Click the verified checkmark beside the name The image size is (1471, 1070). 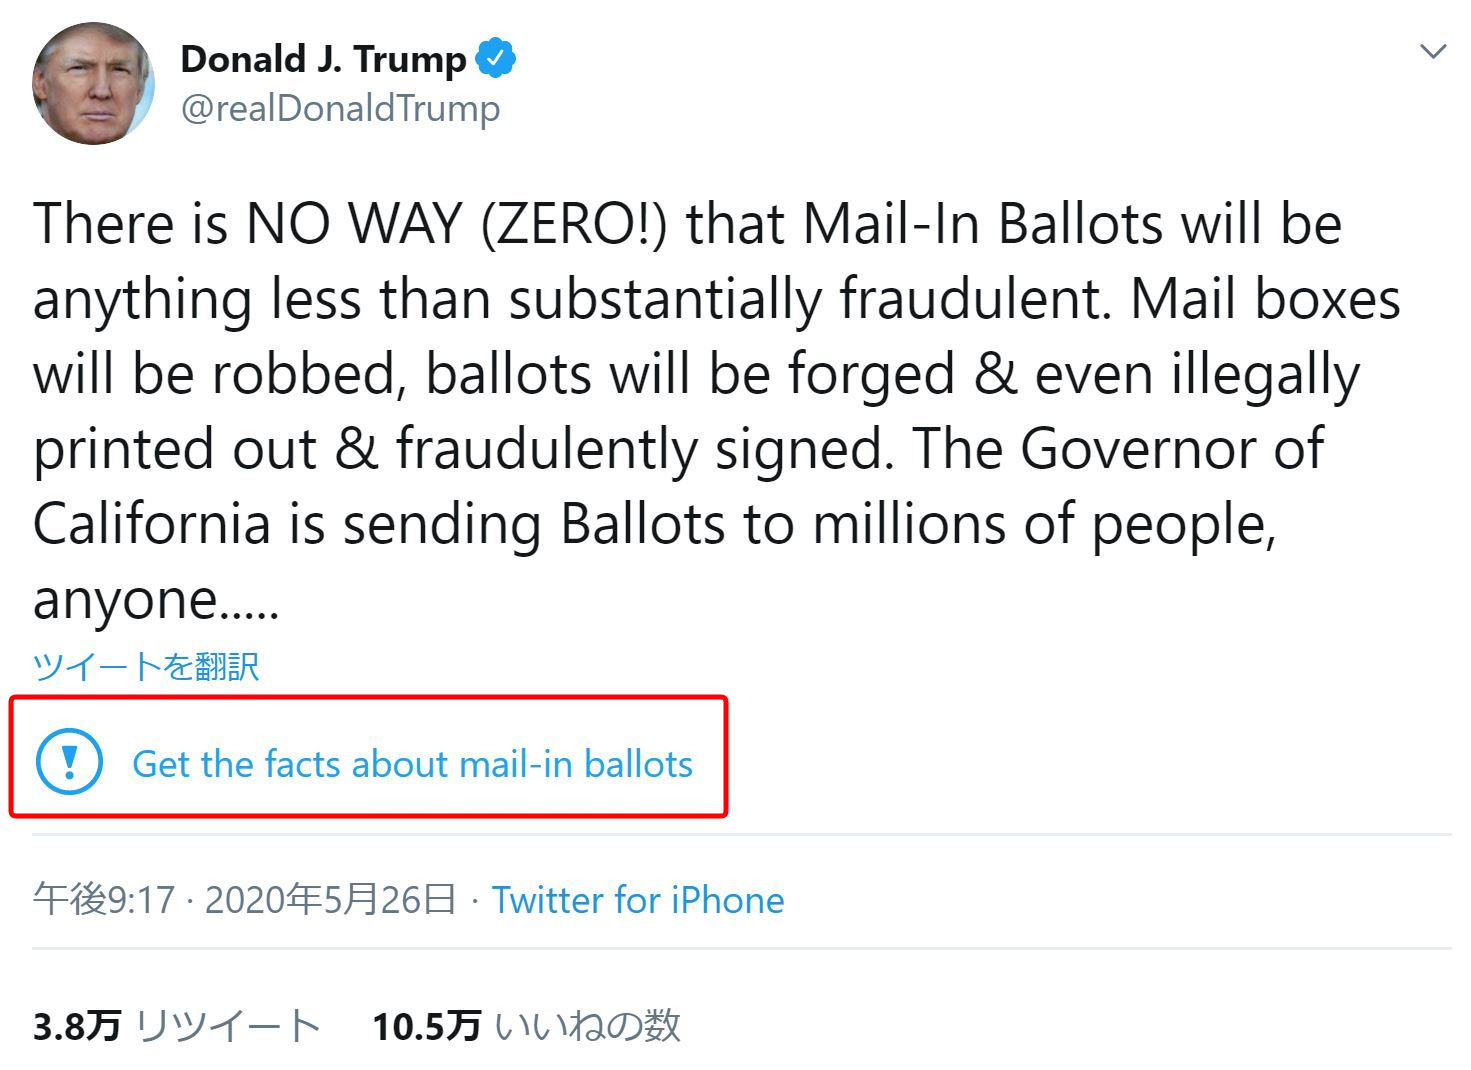click(x=497, y=58)
